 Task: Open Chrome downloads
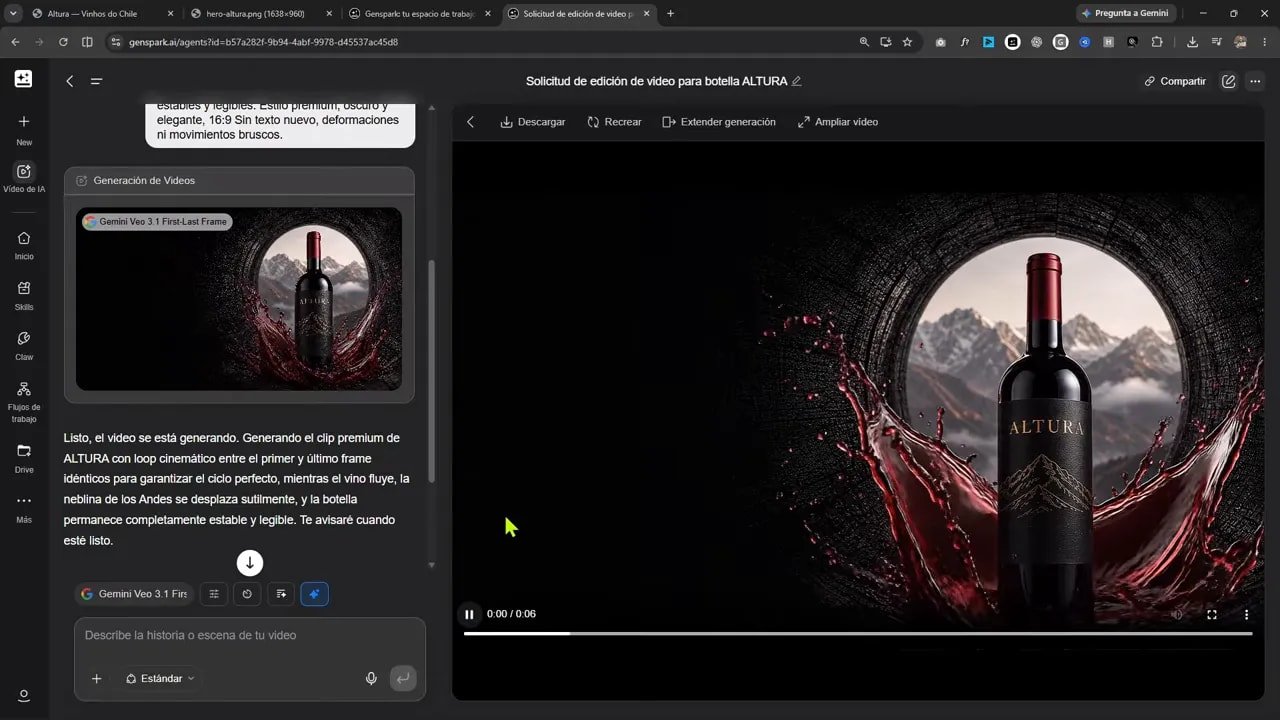(1192, 42)
